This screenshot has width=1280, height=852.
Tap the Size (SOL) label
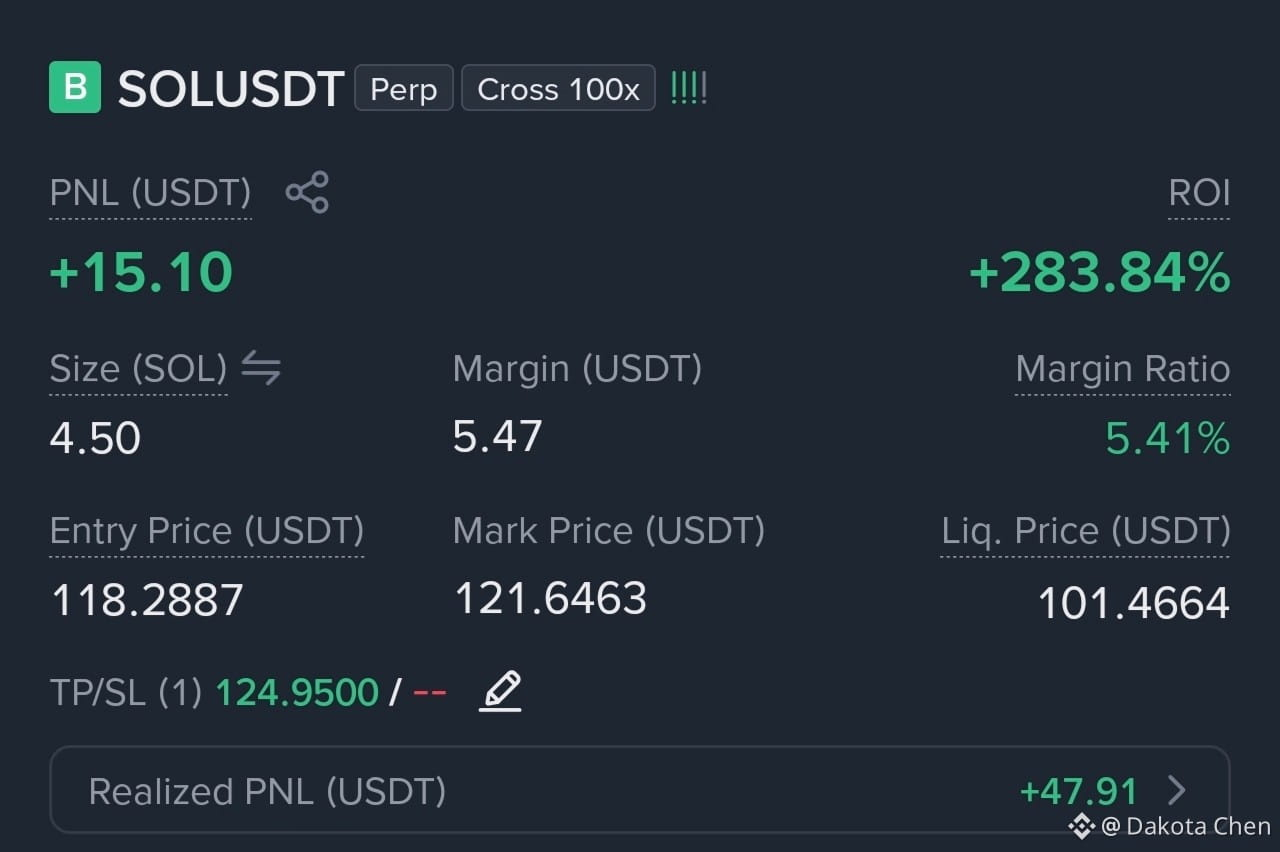point(138,369)
